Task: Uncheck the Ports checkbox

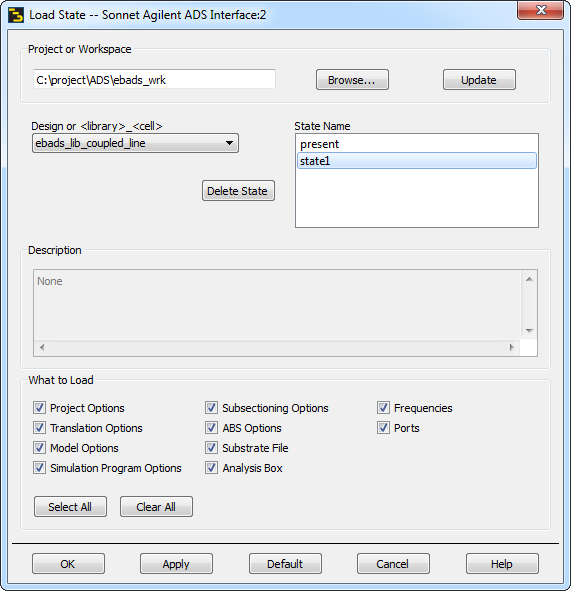Action: 383,428
